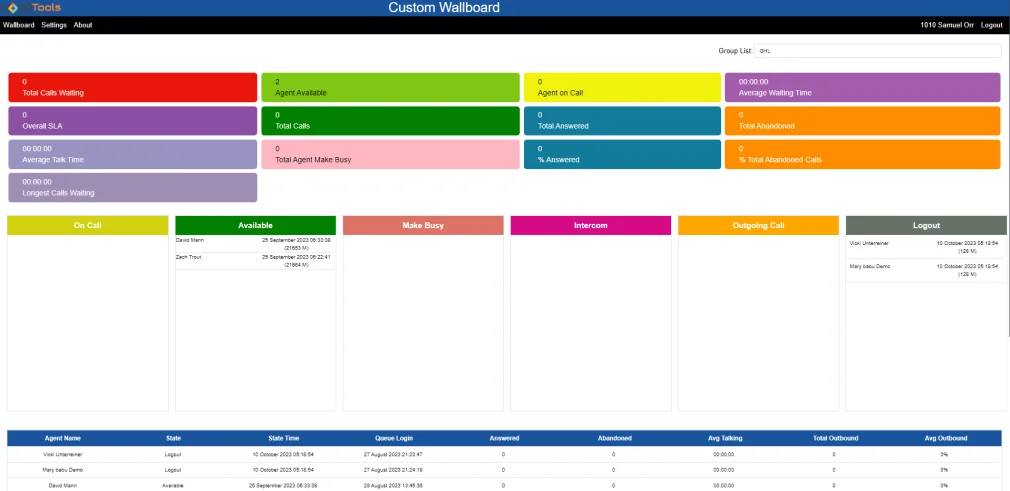Screen dimensions: 1010x491
Task: Click the magenta Intercom panel header
Action: (x=591, y=226)
